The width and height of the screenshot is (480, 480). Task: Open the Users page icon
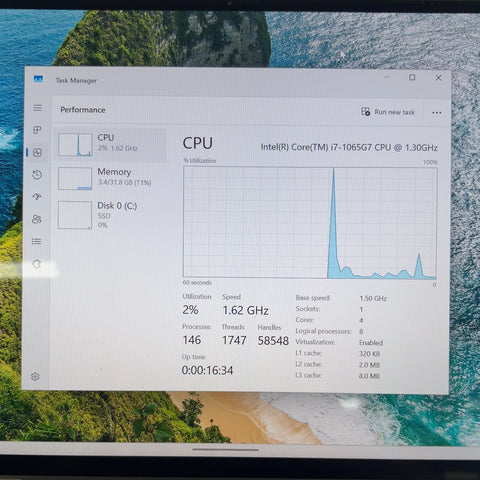pos(37,219)
